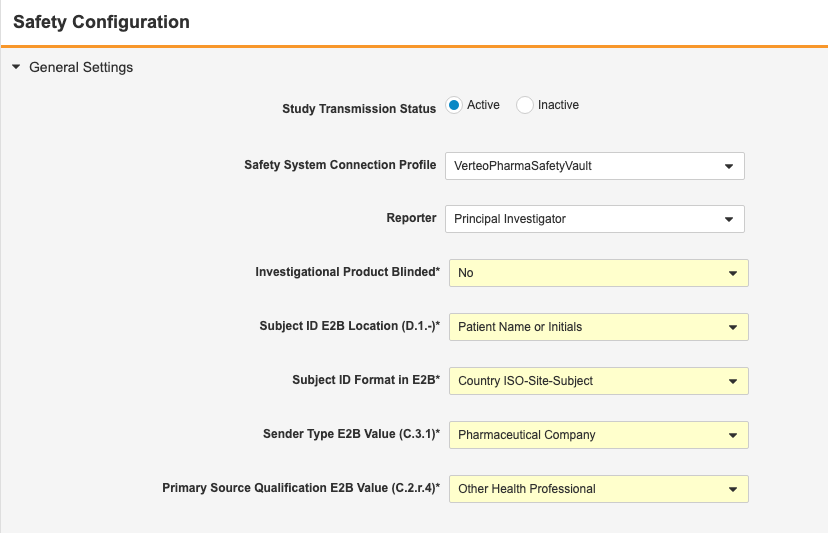Click the Safety Configuration page heading
Viewport: 828px width, 533px height.
(x=101, y=22)
